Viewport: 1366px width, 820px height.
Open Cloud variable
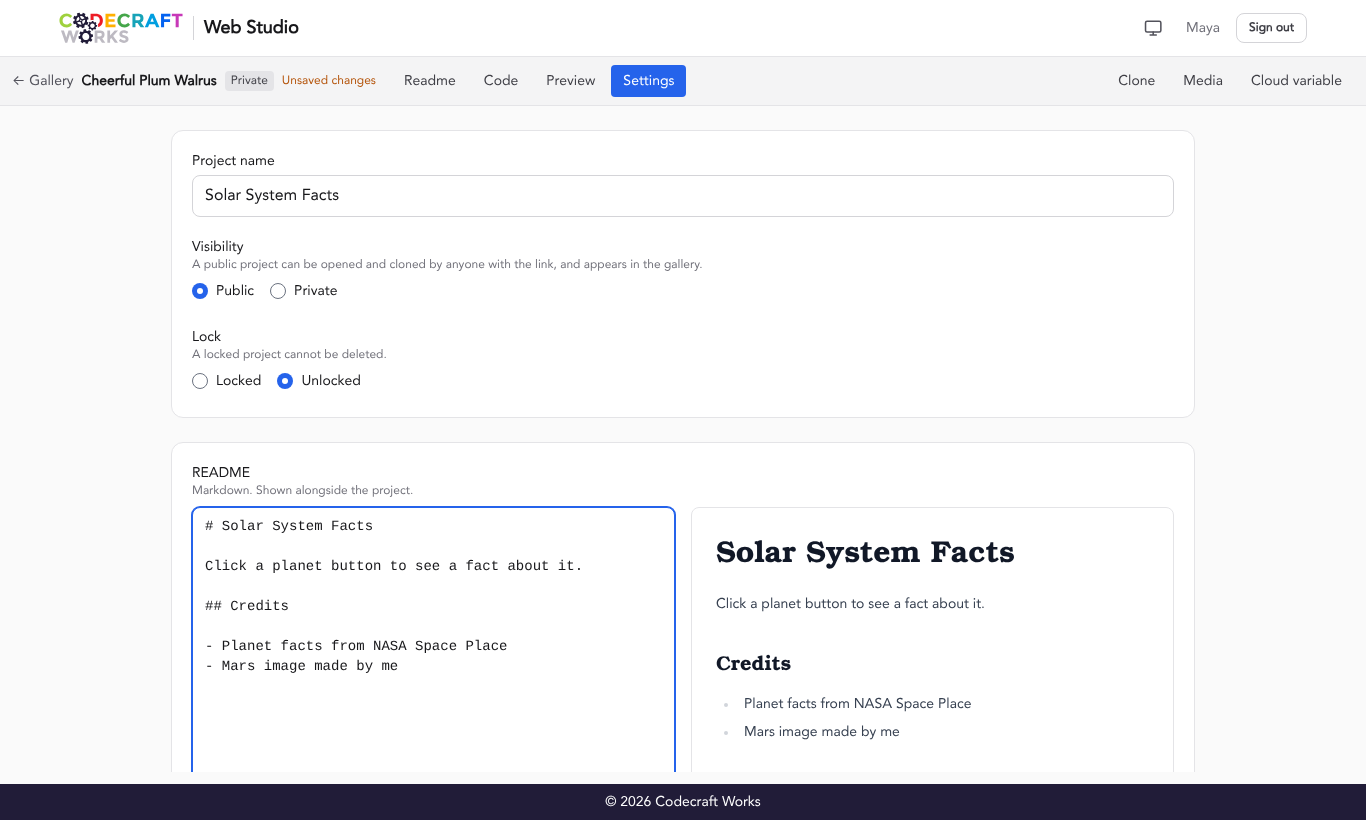point(1296,80)
